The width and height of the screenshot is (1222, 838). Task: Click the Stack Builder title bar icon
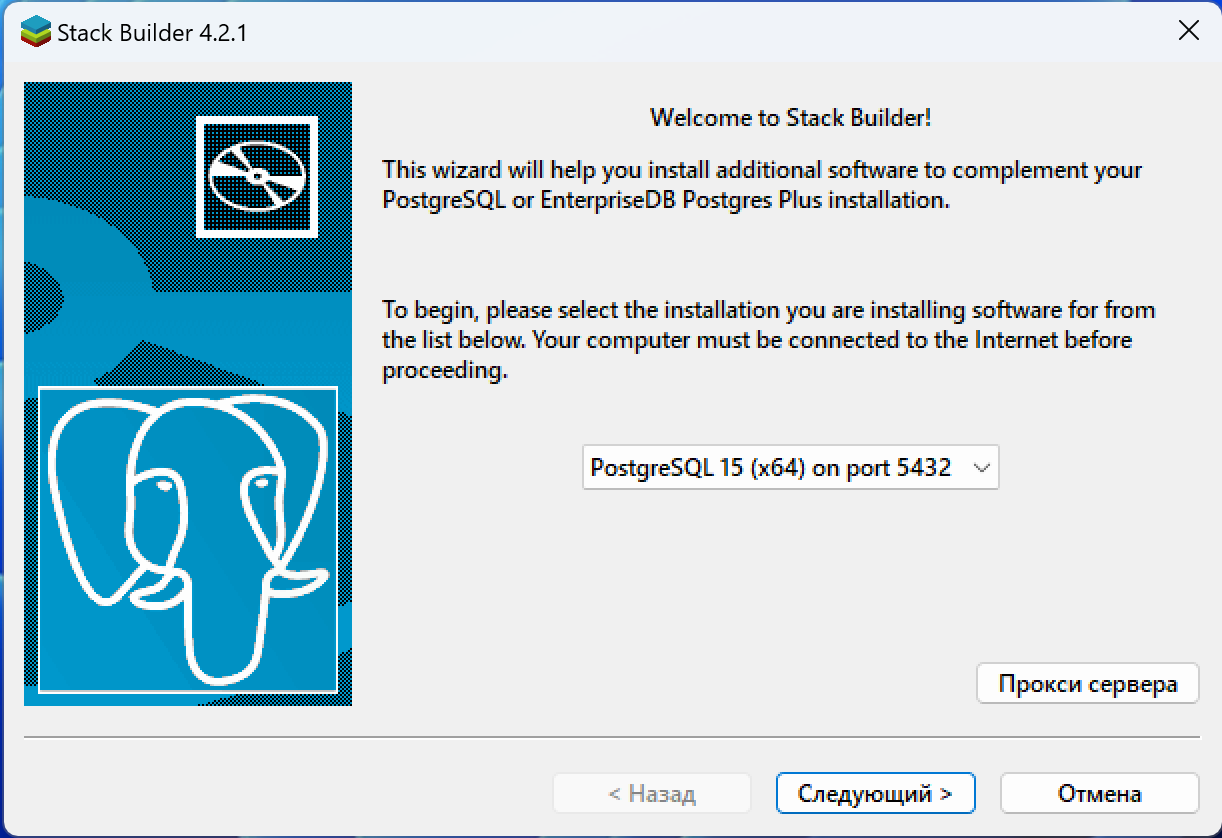tap(35, 32)
